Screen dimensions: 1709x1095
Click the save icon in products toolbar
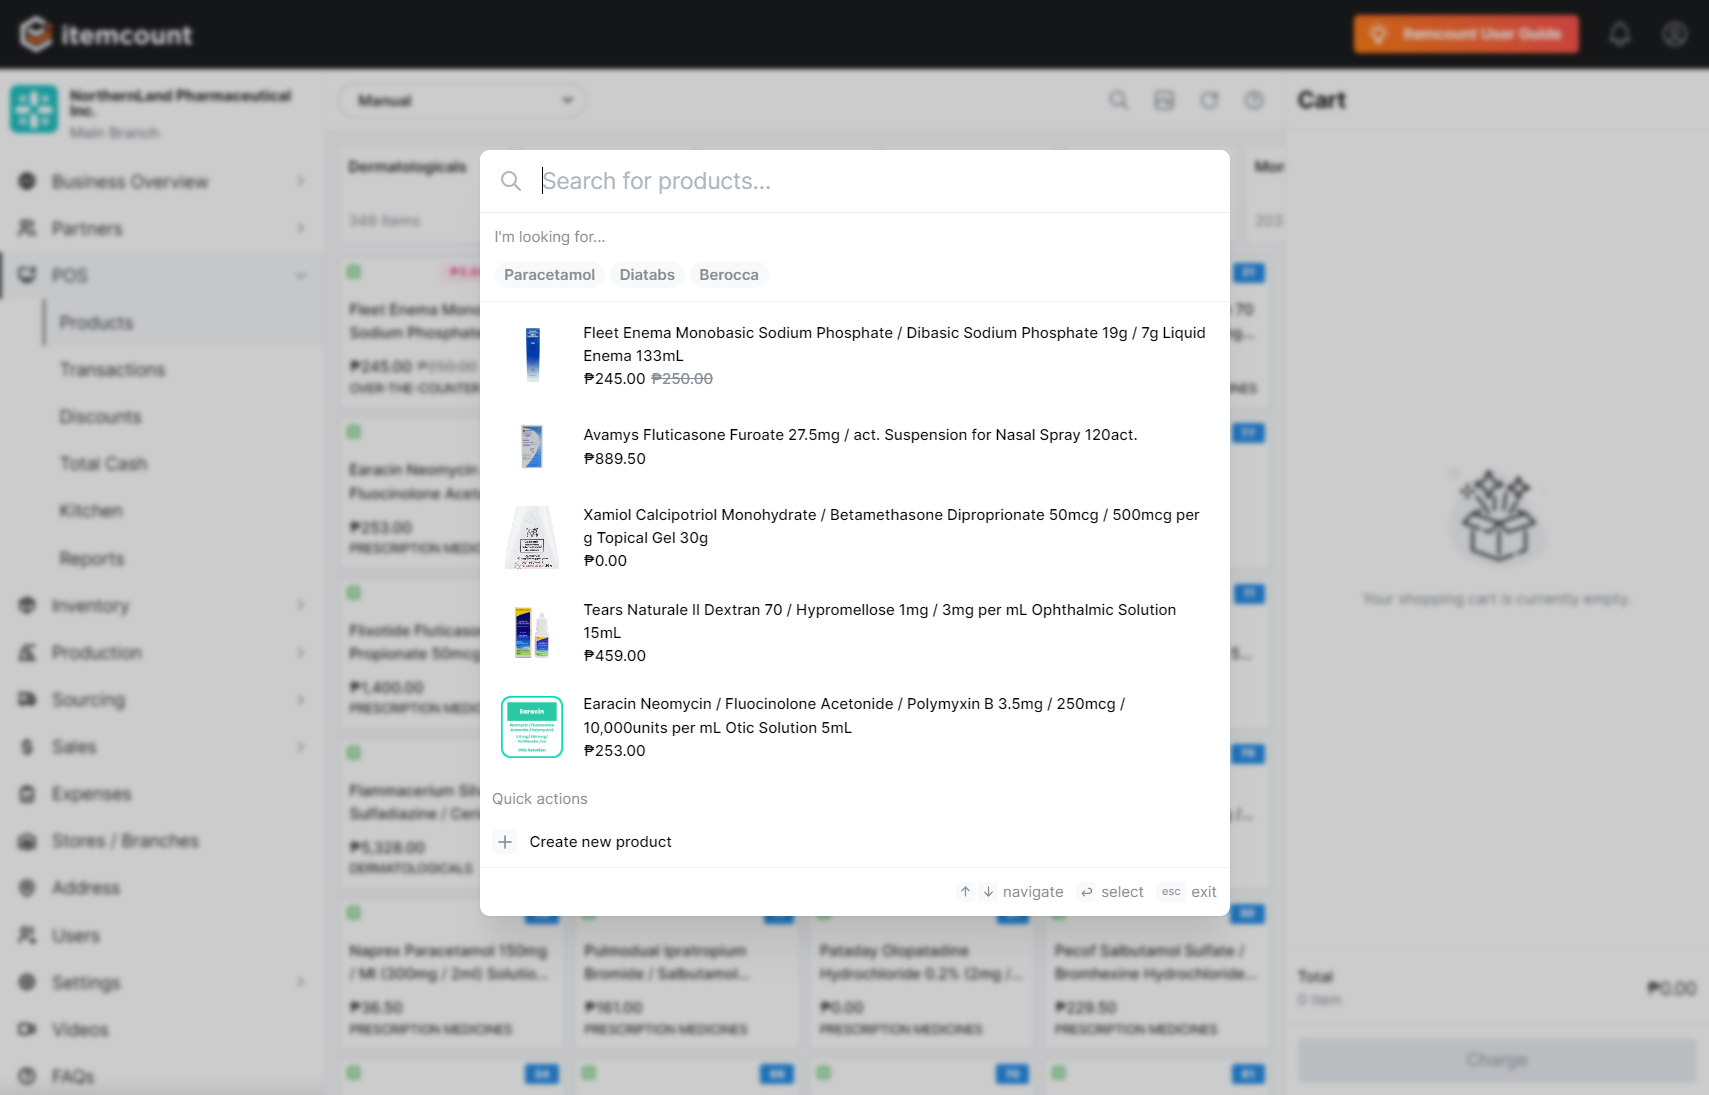(x=1164, y=100)
